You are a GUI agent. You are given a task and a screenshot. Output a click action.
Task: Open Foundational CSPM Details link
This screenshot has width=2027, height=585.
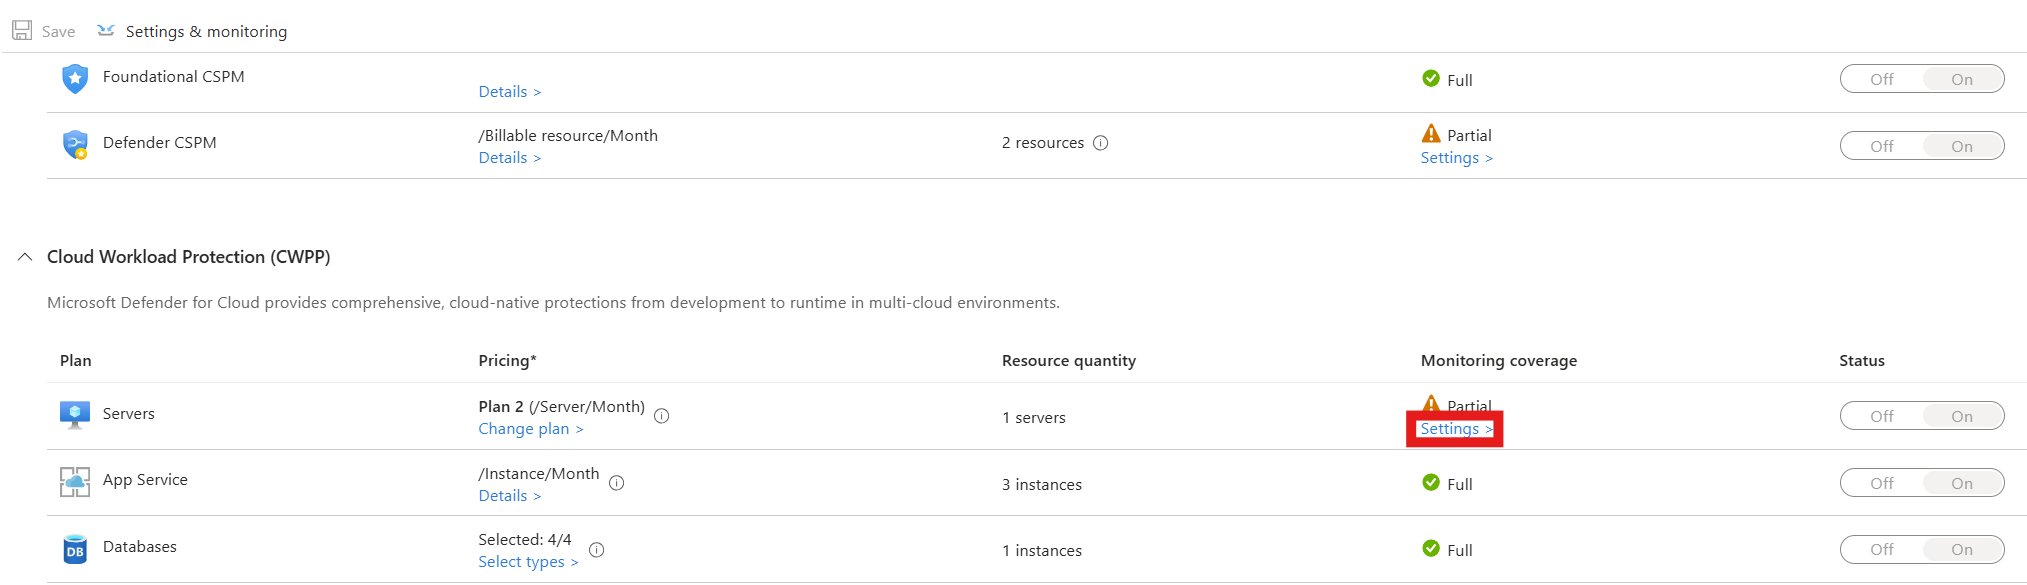pos(509,92)
